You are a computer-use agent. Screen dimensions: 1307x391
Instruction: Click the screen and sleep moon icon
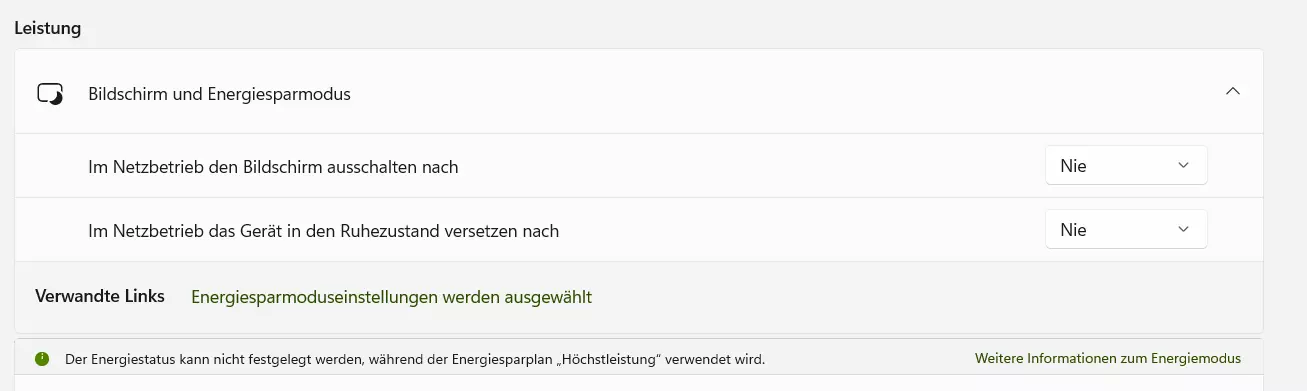pos(50,94)
